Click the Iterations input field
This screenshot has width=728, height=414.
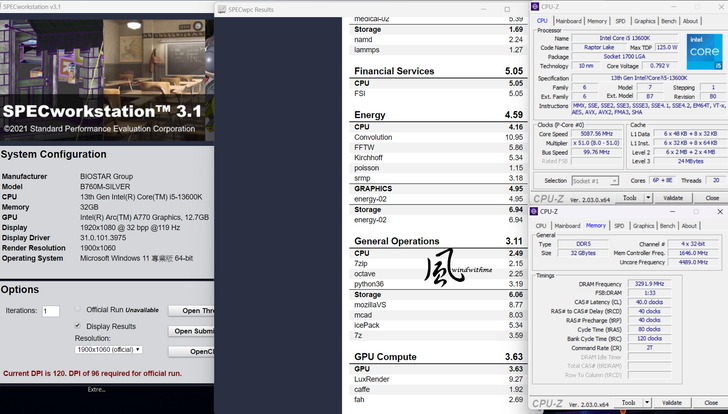point(50,311)
